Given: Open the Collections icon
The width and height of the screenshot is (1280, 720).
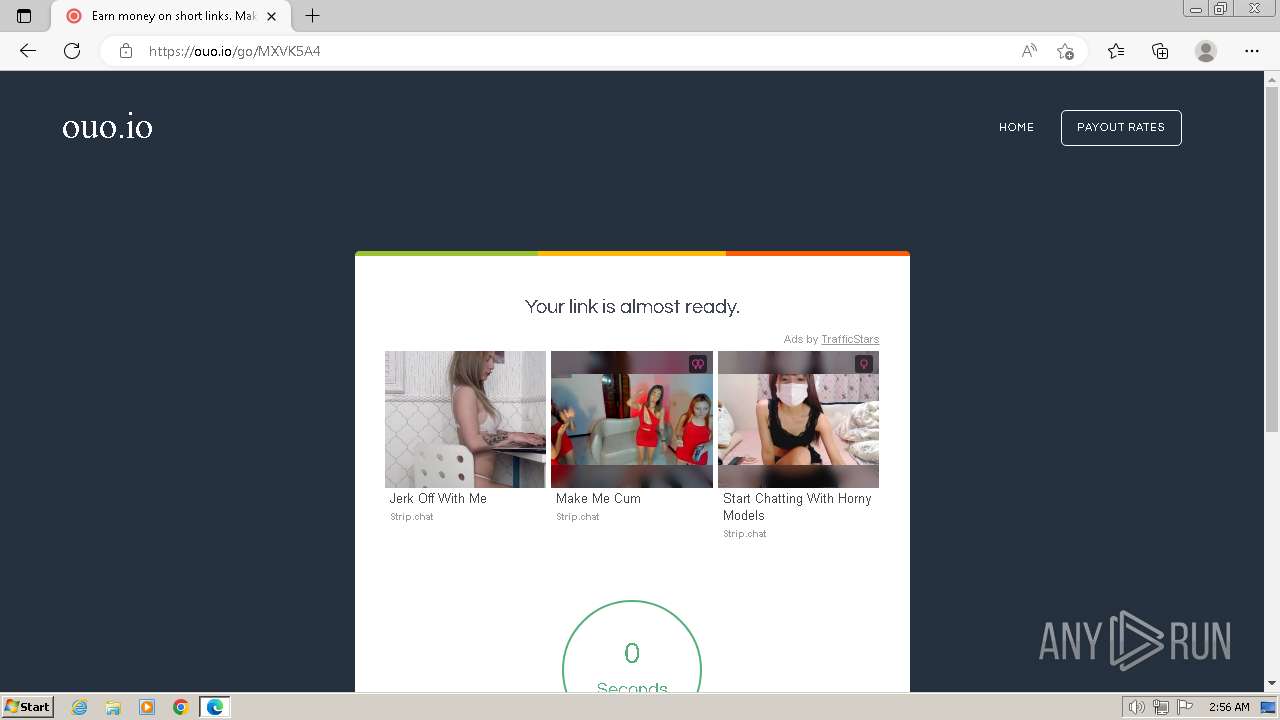Looking at the screenshot, I should coord(1160,51).
